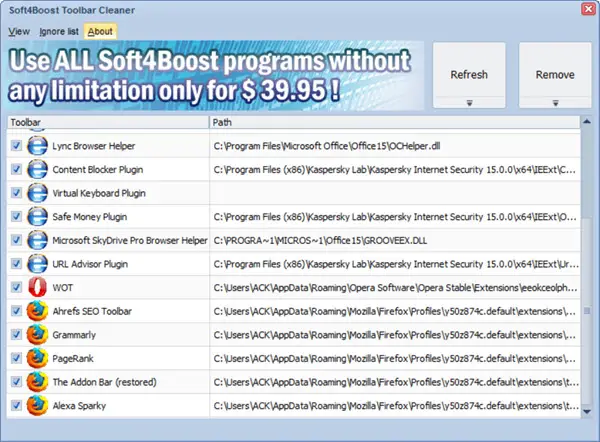Click the Remove button

tap(555, 74)
